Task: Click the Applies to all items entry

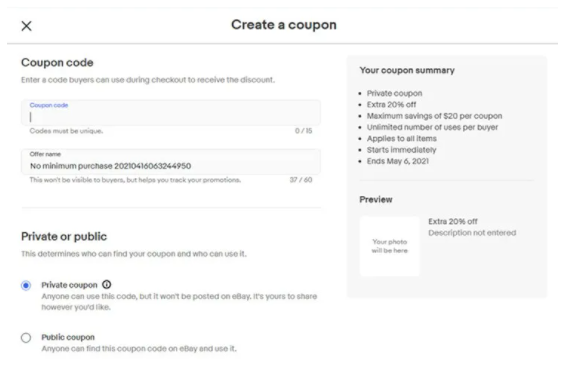Action: (x=401, y=138)
